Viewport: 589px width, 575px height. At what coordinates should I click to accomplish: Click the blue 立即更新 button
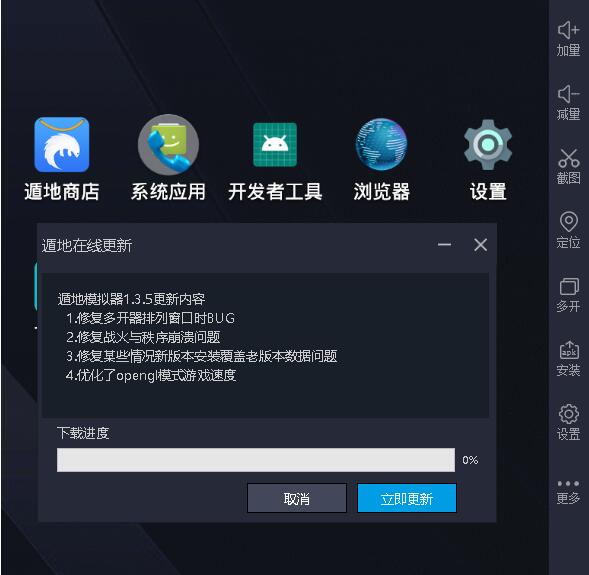(407, 498)
